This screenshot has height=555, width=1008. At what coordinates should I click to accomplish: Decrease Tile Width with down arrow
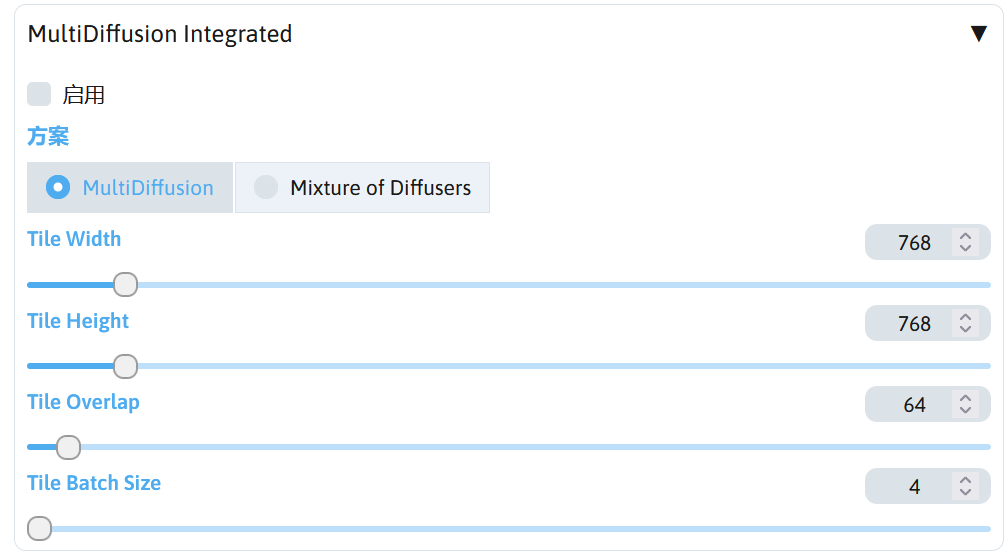pos(965,248)
